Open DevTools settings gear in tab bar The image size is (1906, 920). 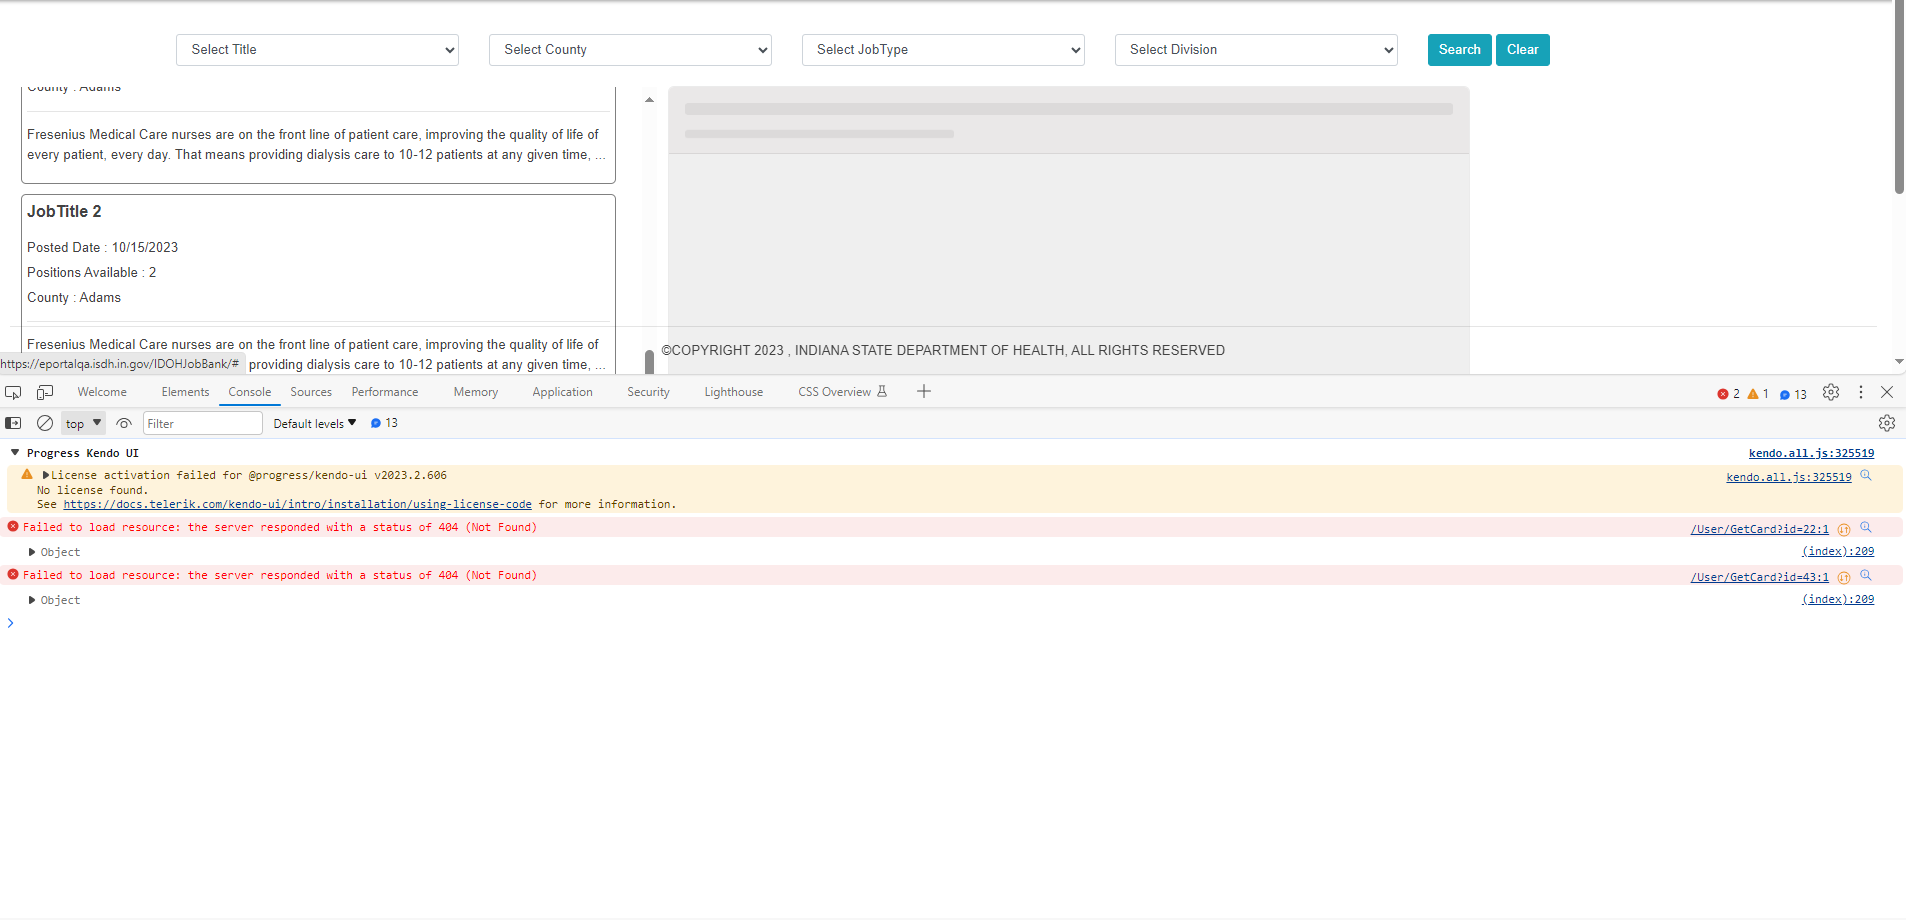pos(1830,392)
